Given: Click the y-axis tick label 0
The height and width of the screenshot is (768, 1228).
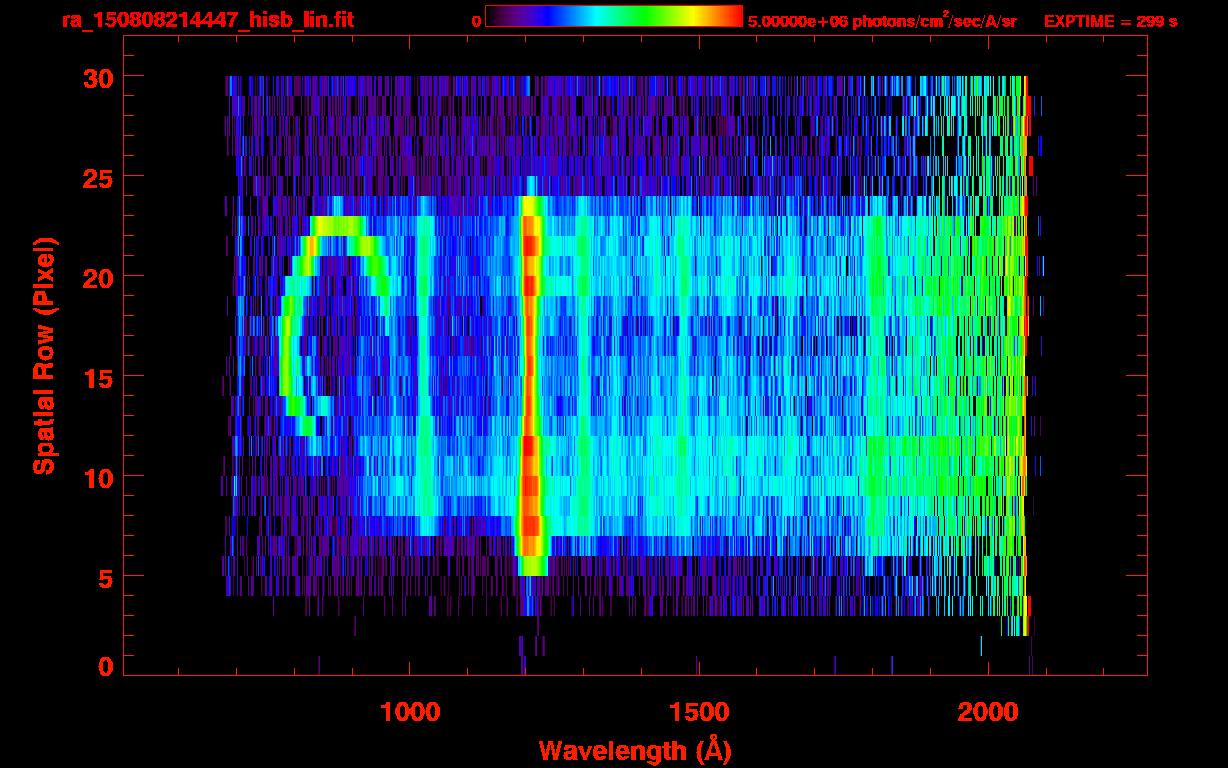Looking at the screenshot, I should point(105,666).
